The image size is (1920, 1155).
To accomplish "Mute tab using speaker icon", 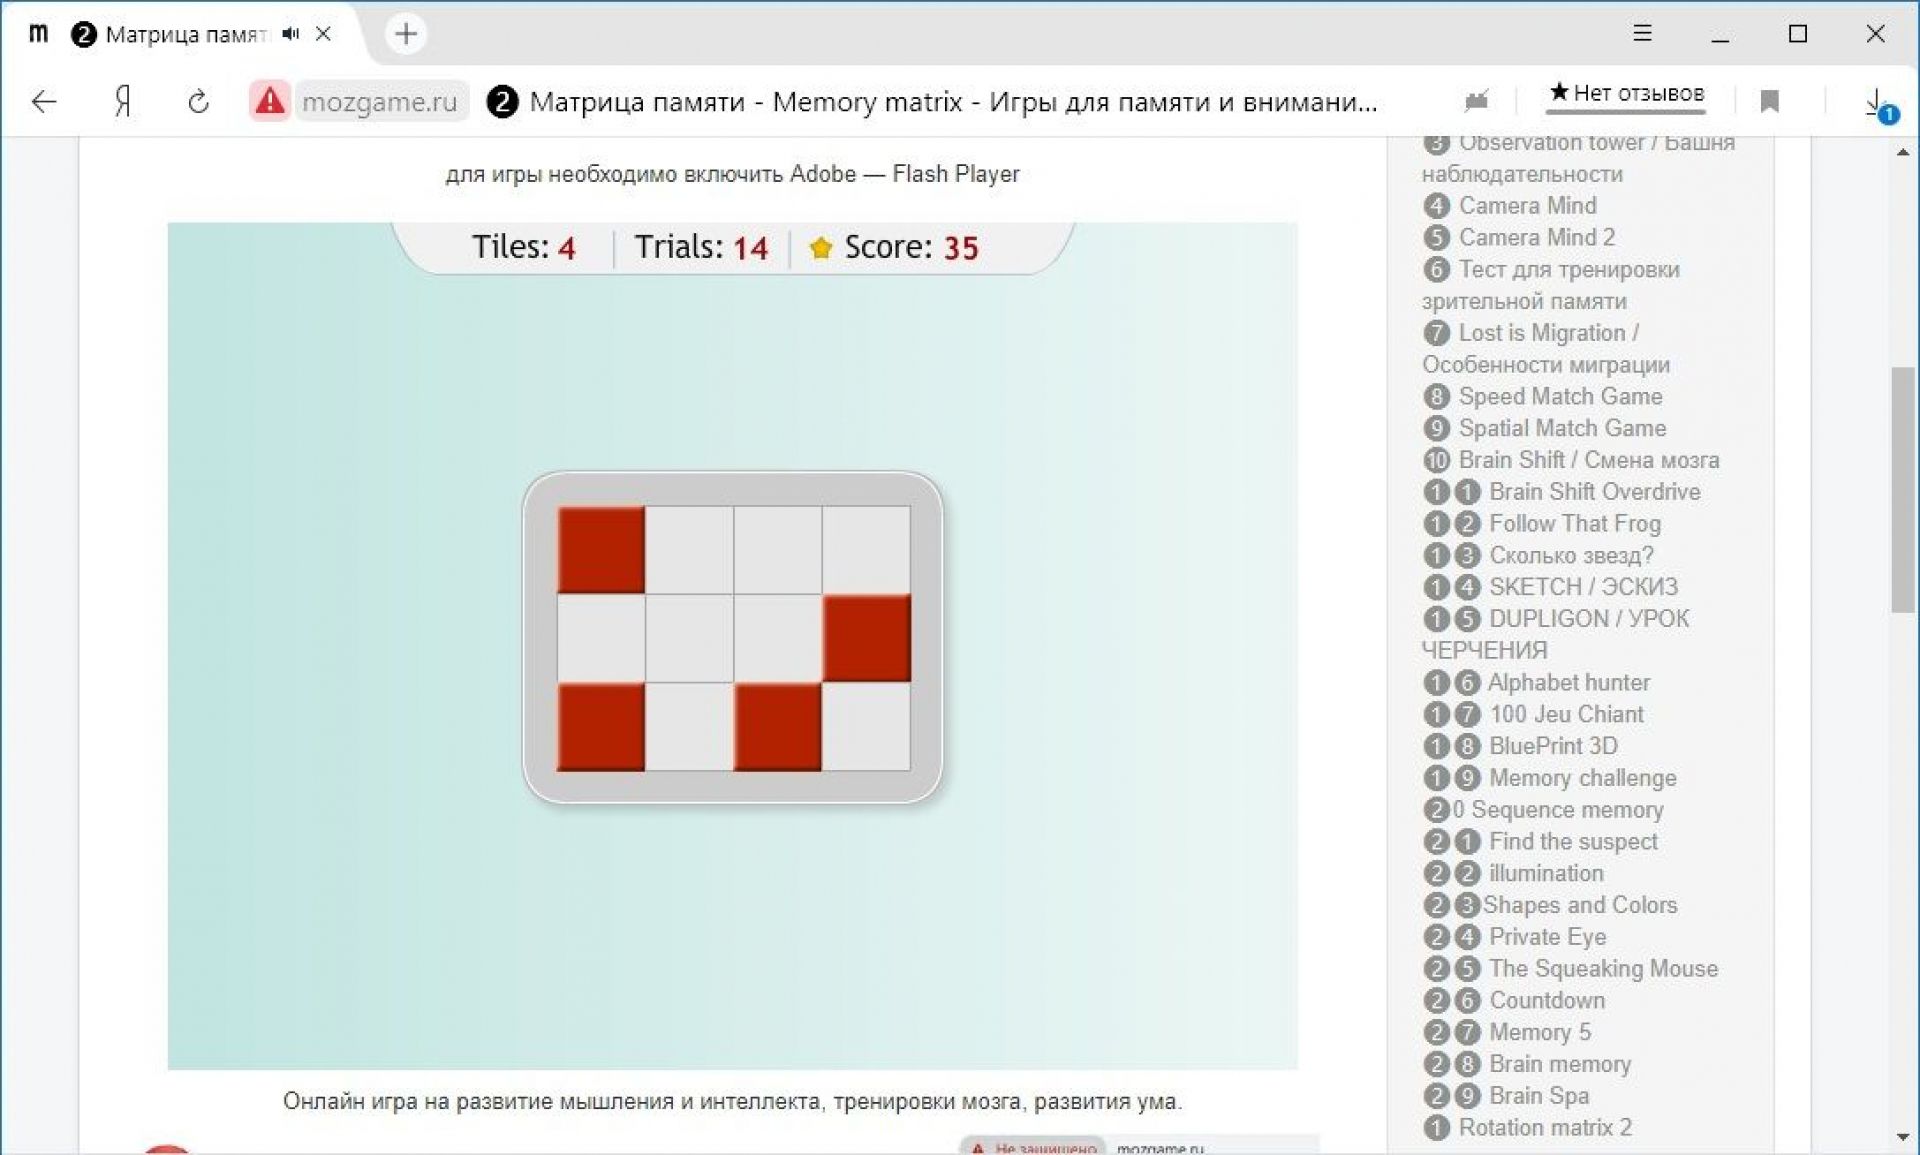I will 291,34.
